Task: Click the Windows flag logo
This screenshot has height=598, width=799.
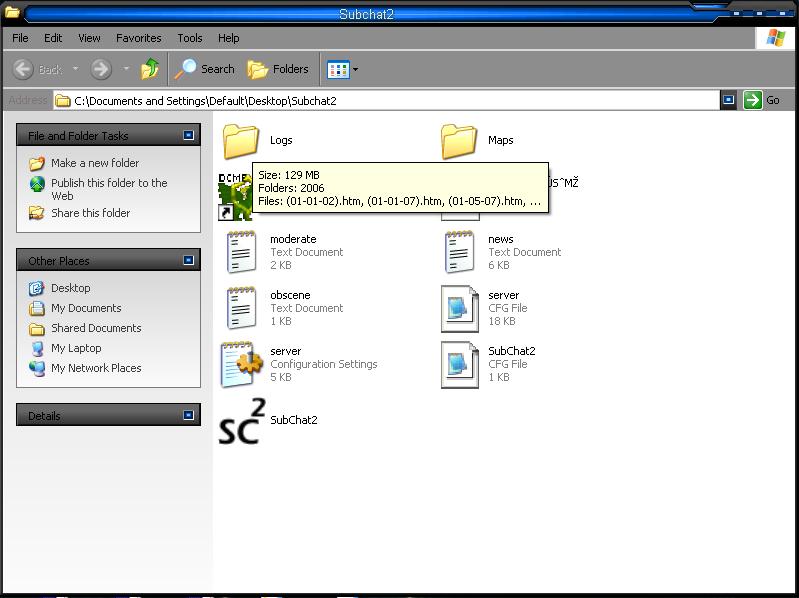Action: (x=776, y=38)
